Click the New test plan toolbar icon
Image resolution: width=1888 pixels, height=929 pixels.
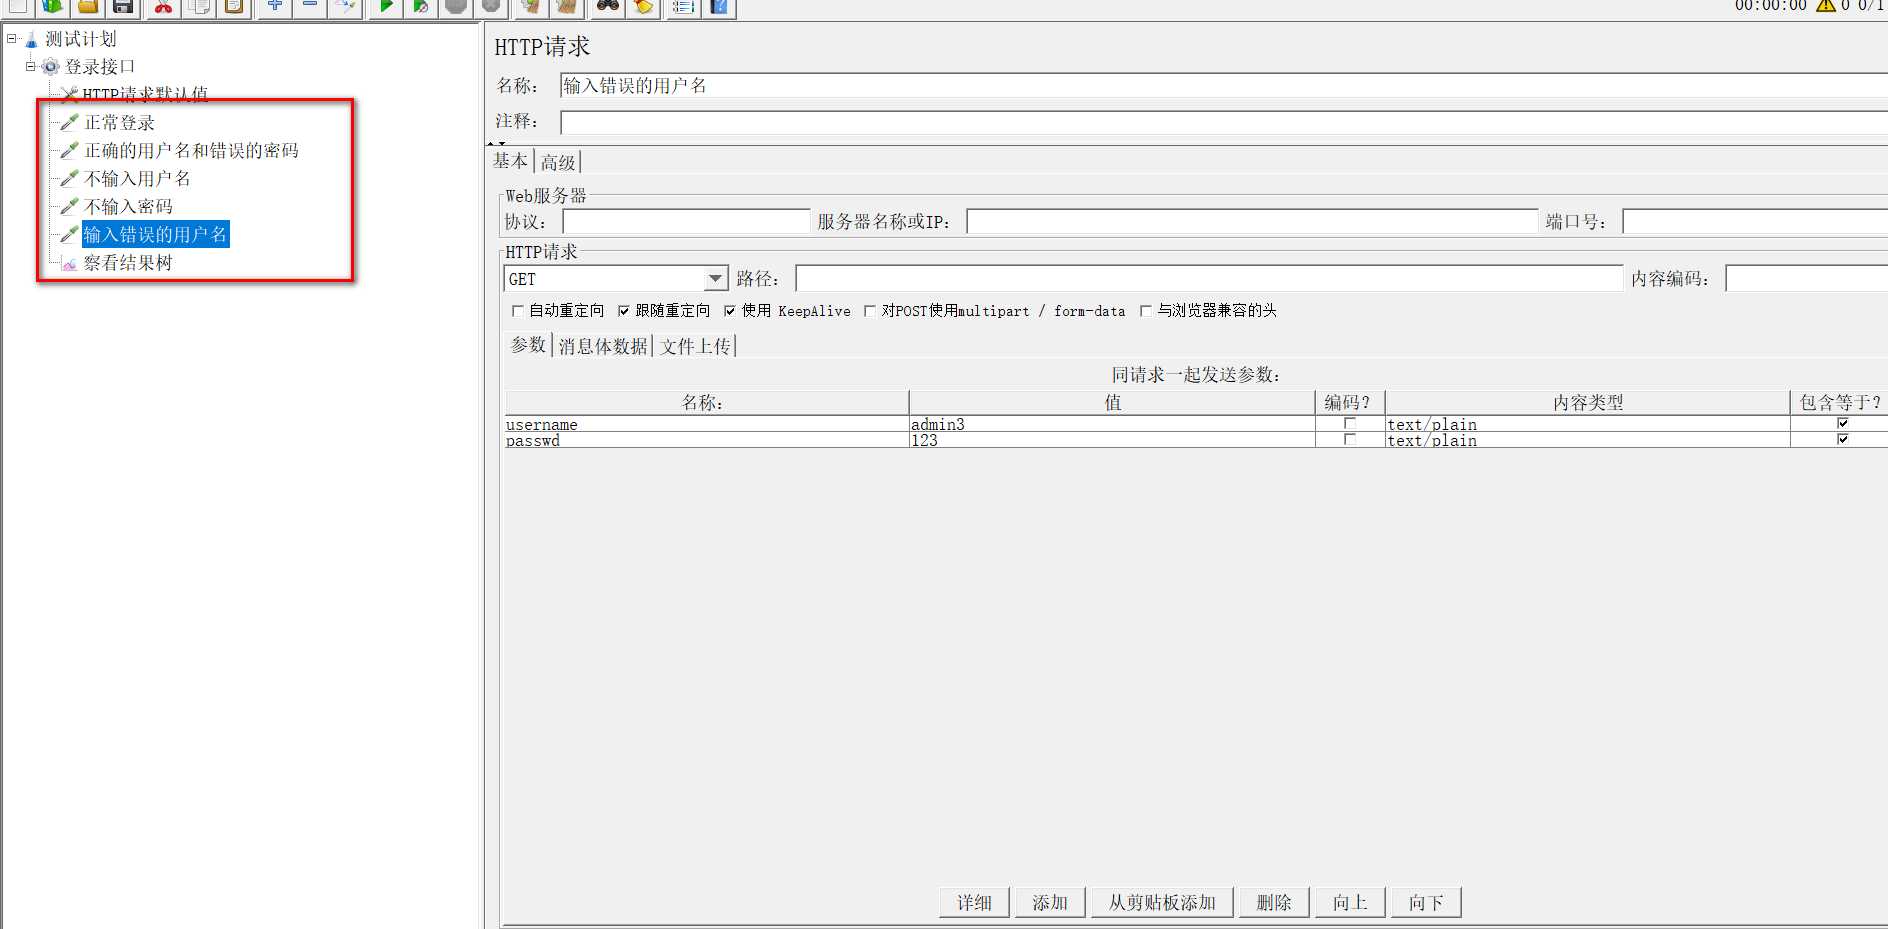pos(17,6)
